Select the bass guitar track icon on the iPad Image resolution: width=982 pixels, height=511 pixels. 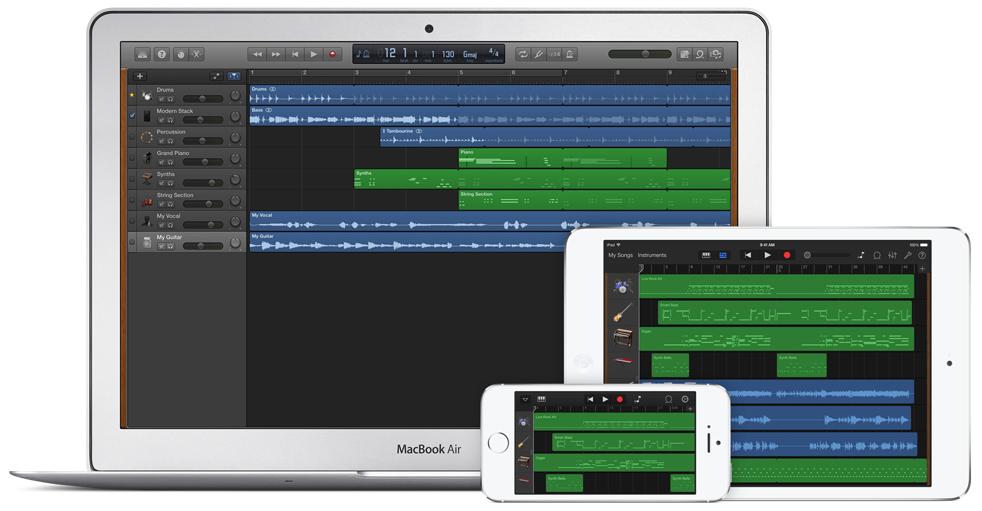pos(622,312)
